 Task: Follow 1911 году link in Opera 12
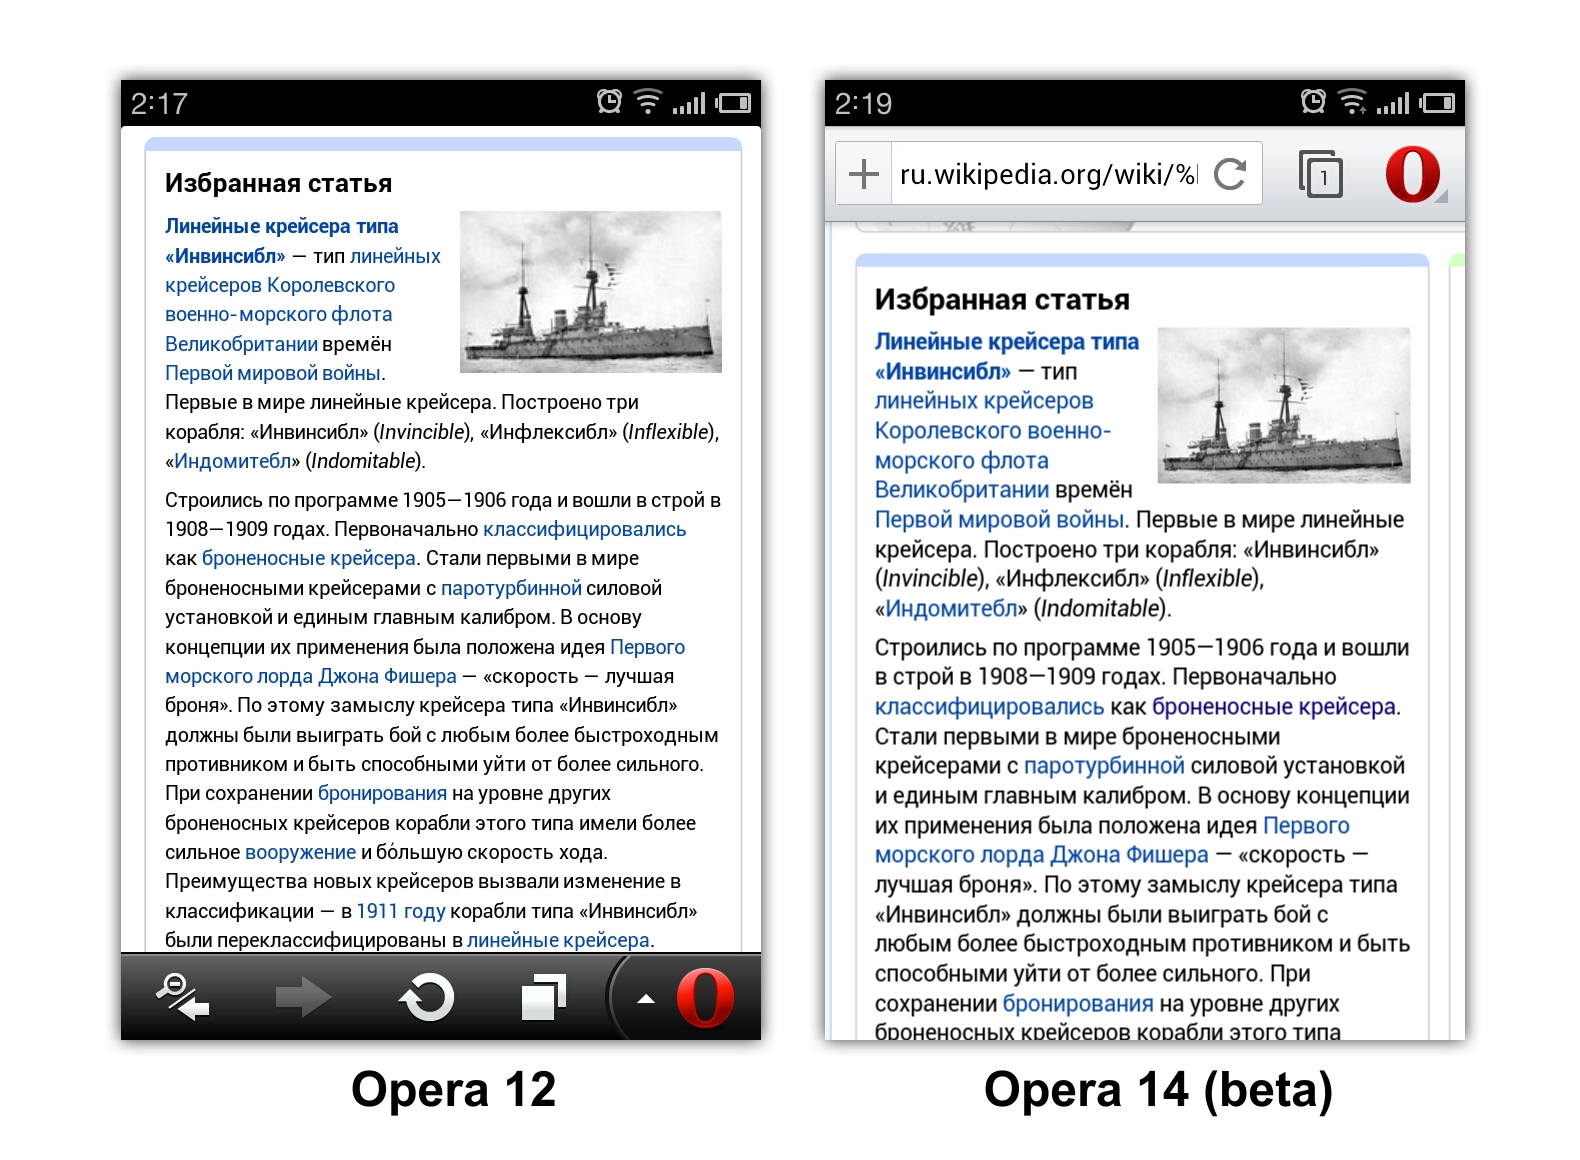(x=400, y=911)
